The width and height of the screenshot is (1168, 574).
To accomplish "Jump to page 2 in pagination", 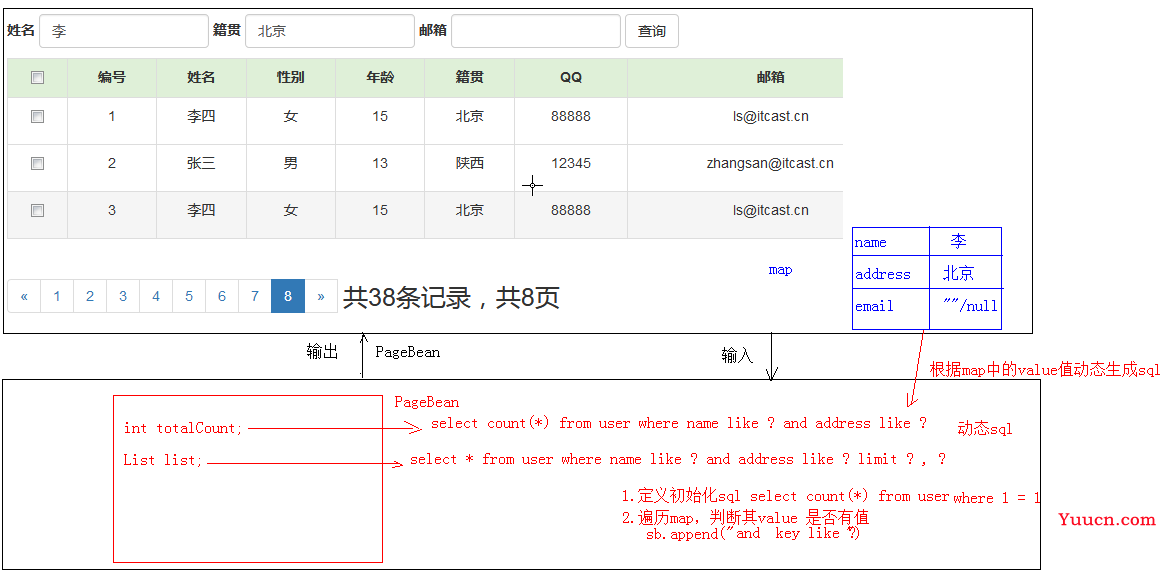I will tap(90, 296).
